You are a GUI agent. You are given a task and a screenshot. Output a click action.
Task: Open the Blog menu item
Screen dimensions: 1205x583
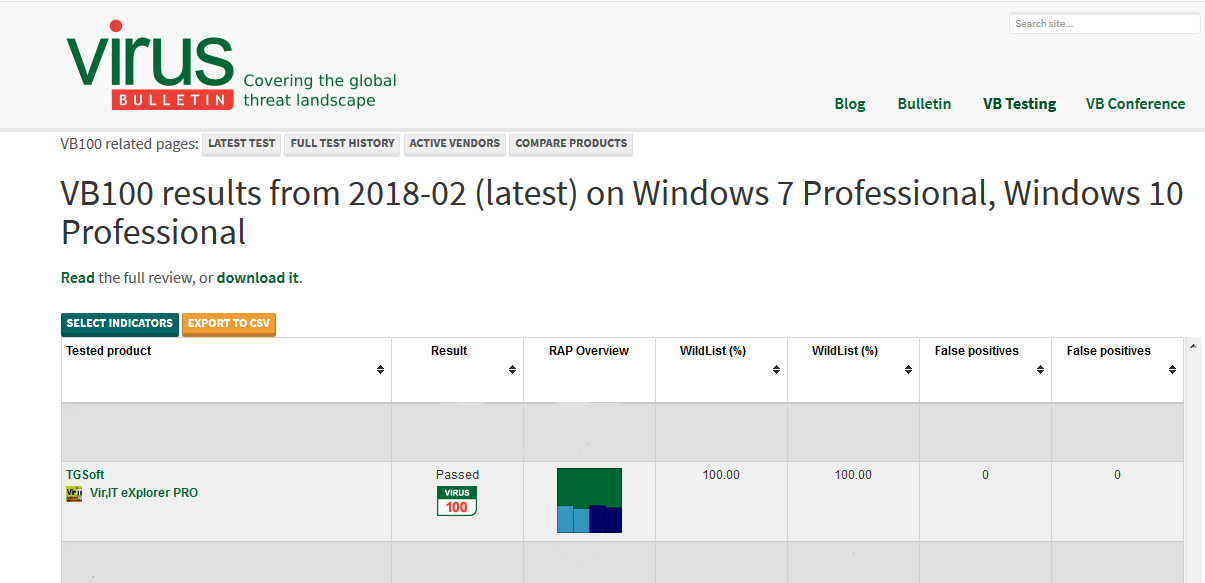[850, 104]
